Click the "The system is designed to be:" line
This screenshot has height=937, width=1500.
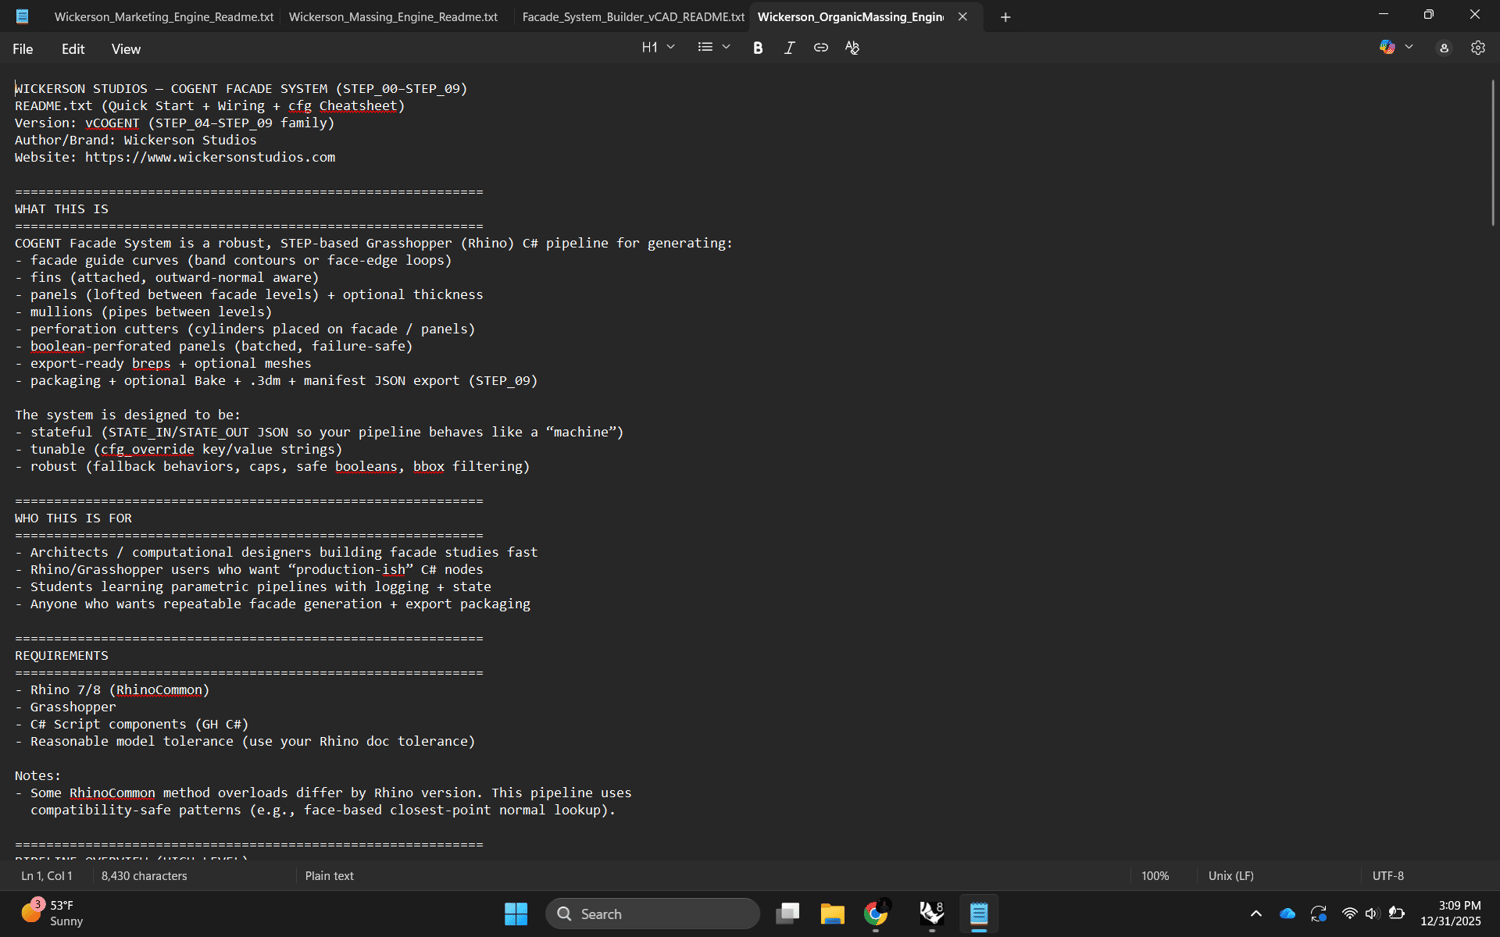coord(127,415)
